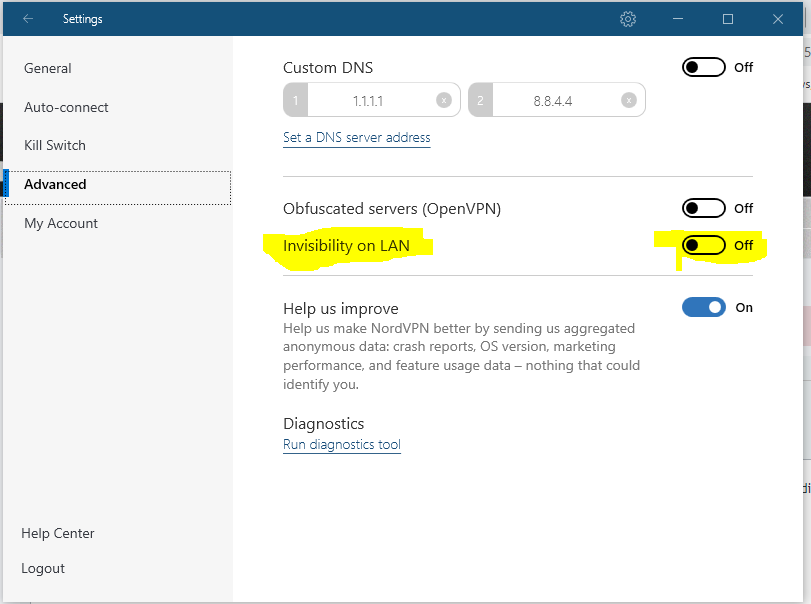The image size is (811, 604).
Task: Click first DNS field with 1.1.1.1
Action: pyautogui.click(x=371, y=100)
